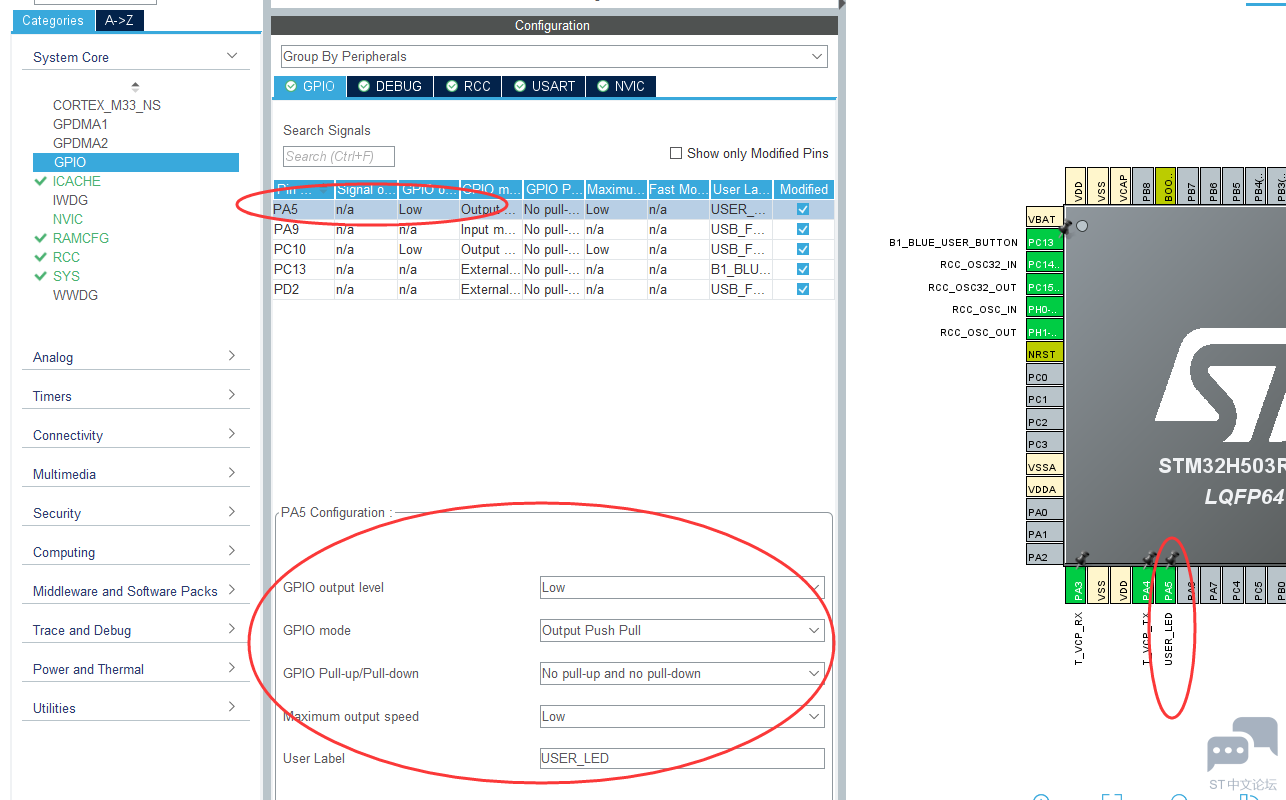The width and height of the screenshot is (1286, 800).
Task: Sort table by the Modified column header
Action: tap(804, 189)
